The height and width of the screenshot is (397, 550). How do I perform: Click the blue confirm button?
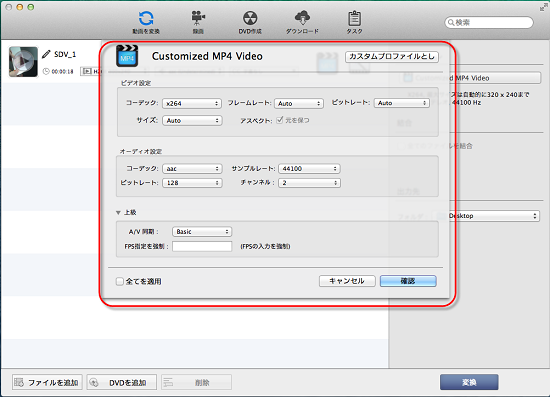pos(408,281)
